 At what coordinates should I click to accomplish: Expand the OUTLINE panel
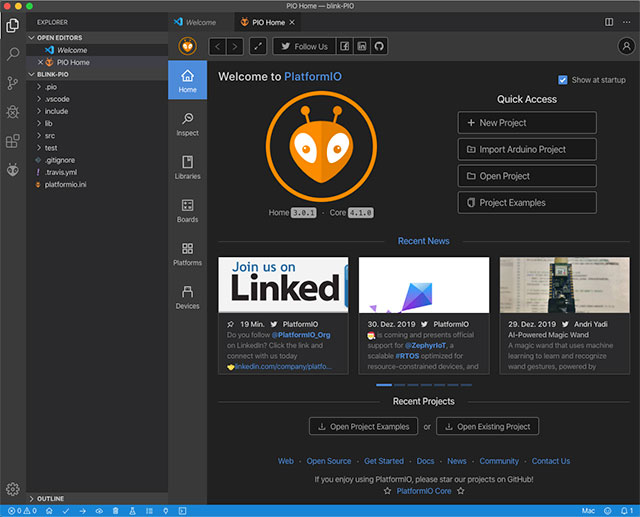point(50,497)
